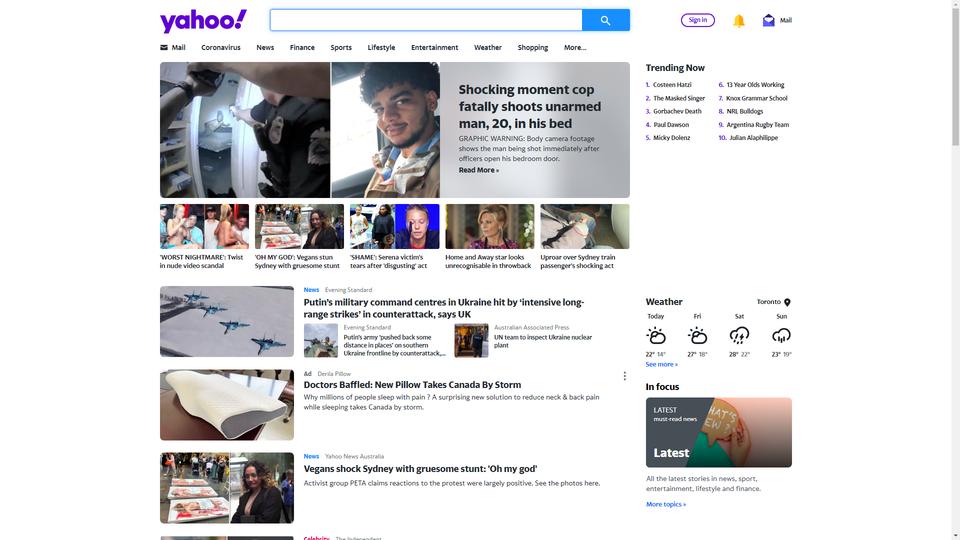This screenshot has height=540, width=960.
Task: Click the Toronto location pin icon
Action: point(787,302)
